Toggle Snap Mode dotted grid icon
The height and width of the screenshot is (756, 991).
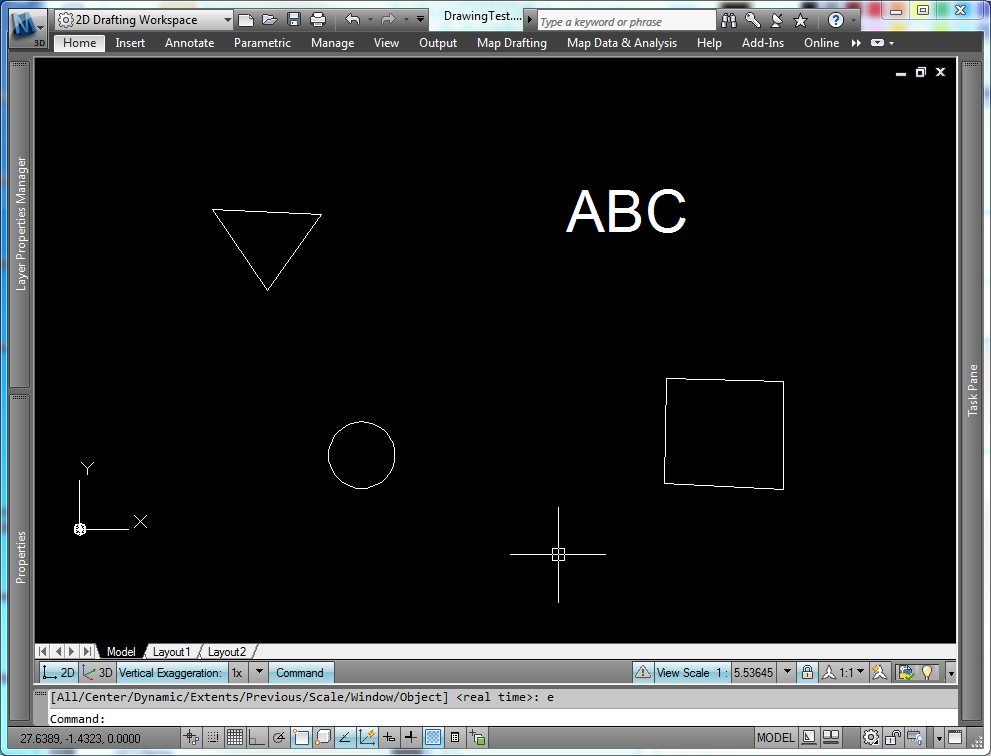pyautogui.click(x=213, y=737)
